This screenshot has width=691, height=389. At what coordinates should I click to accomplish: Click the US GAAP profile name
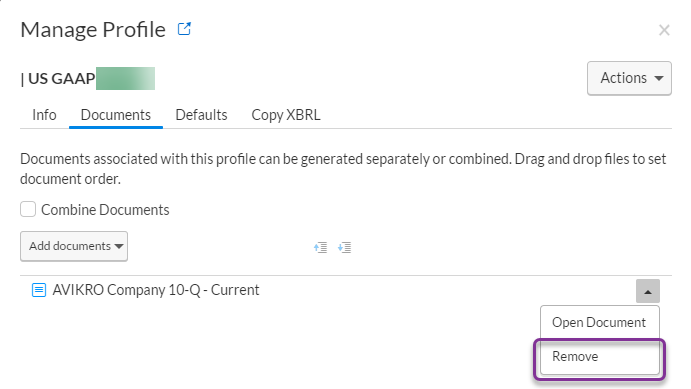point(58,78)
